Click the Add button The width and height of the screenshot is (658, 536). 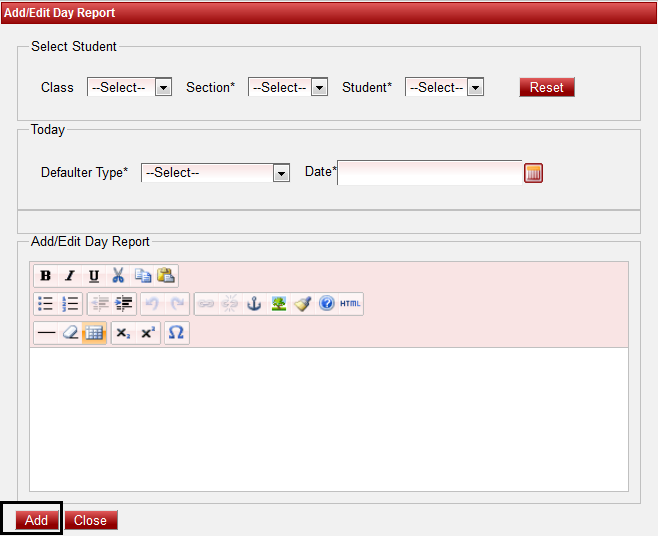(37, 520)
